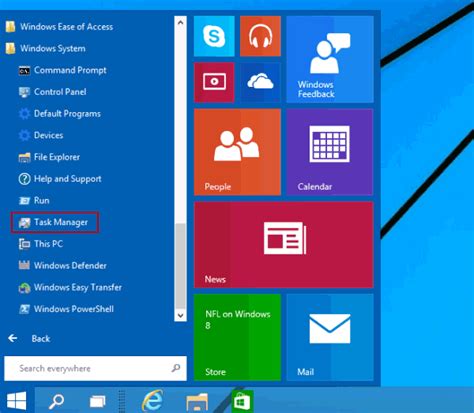Open the Skype tile

(214, 36)
